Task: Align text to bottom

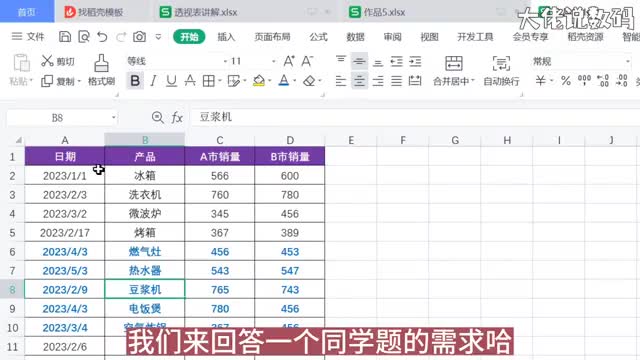Action: click(x=378, y=62)
